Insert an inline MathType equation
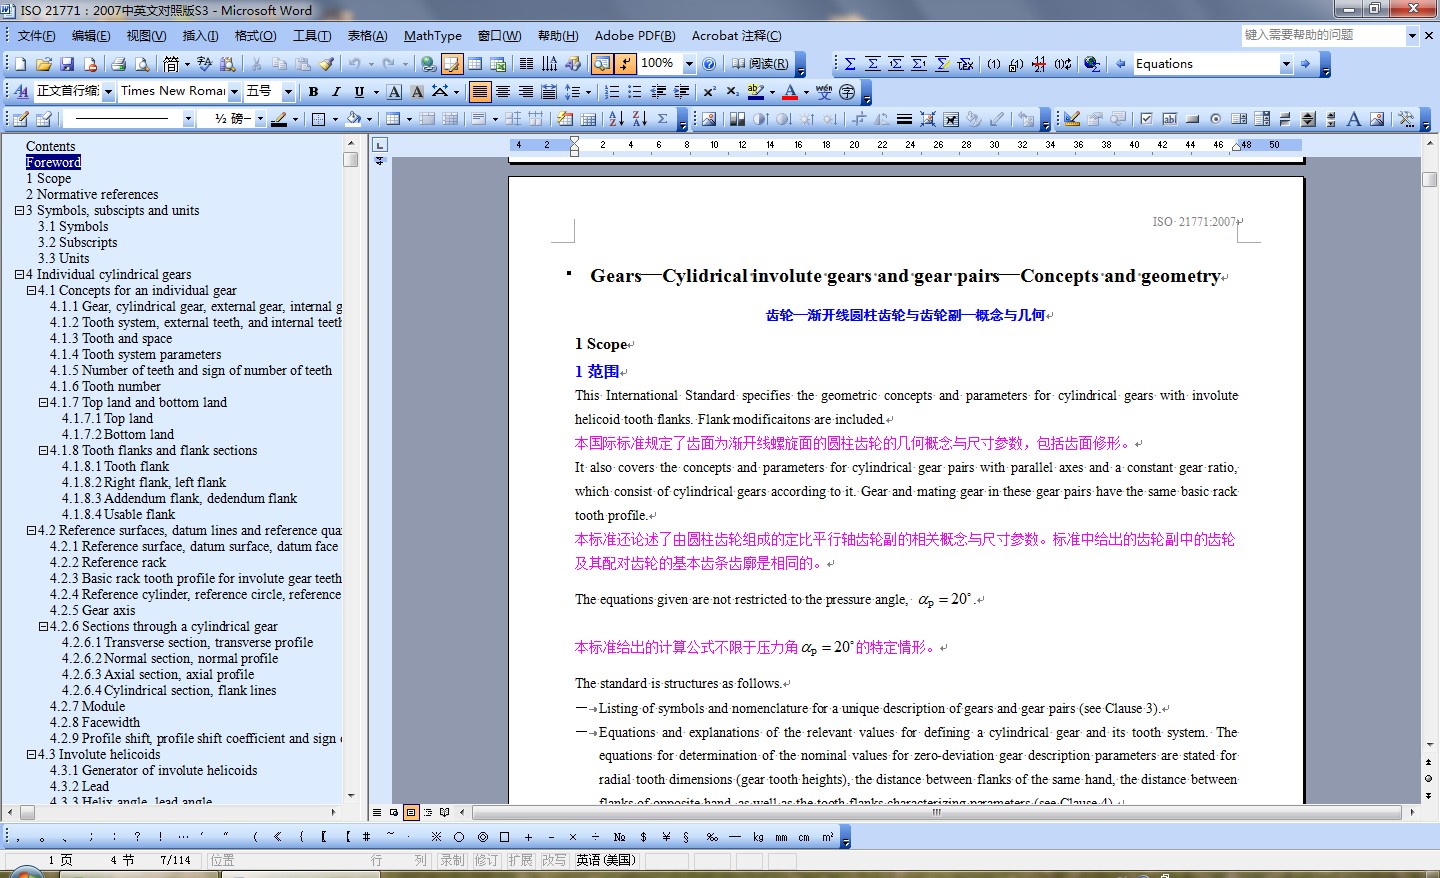Image resolution: width=1440 pixels, height=878 pixels. pyautogui.click(x=850, y=64)
